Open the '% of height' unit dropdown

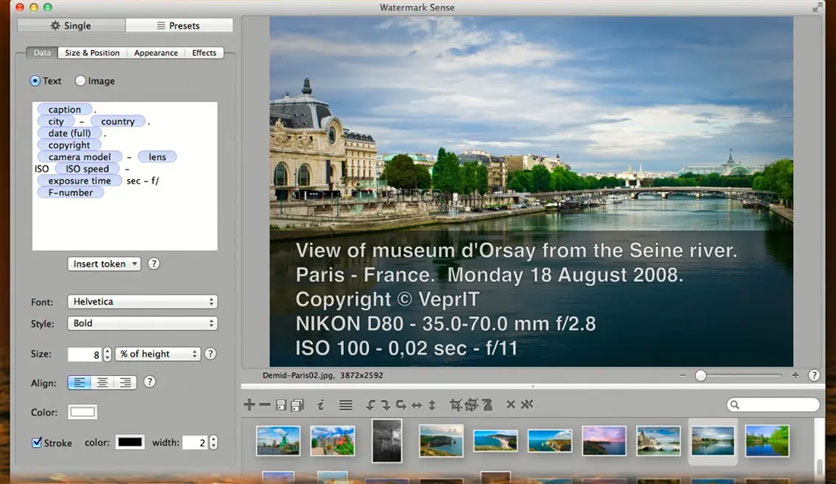click(158, 354)
